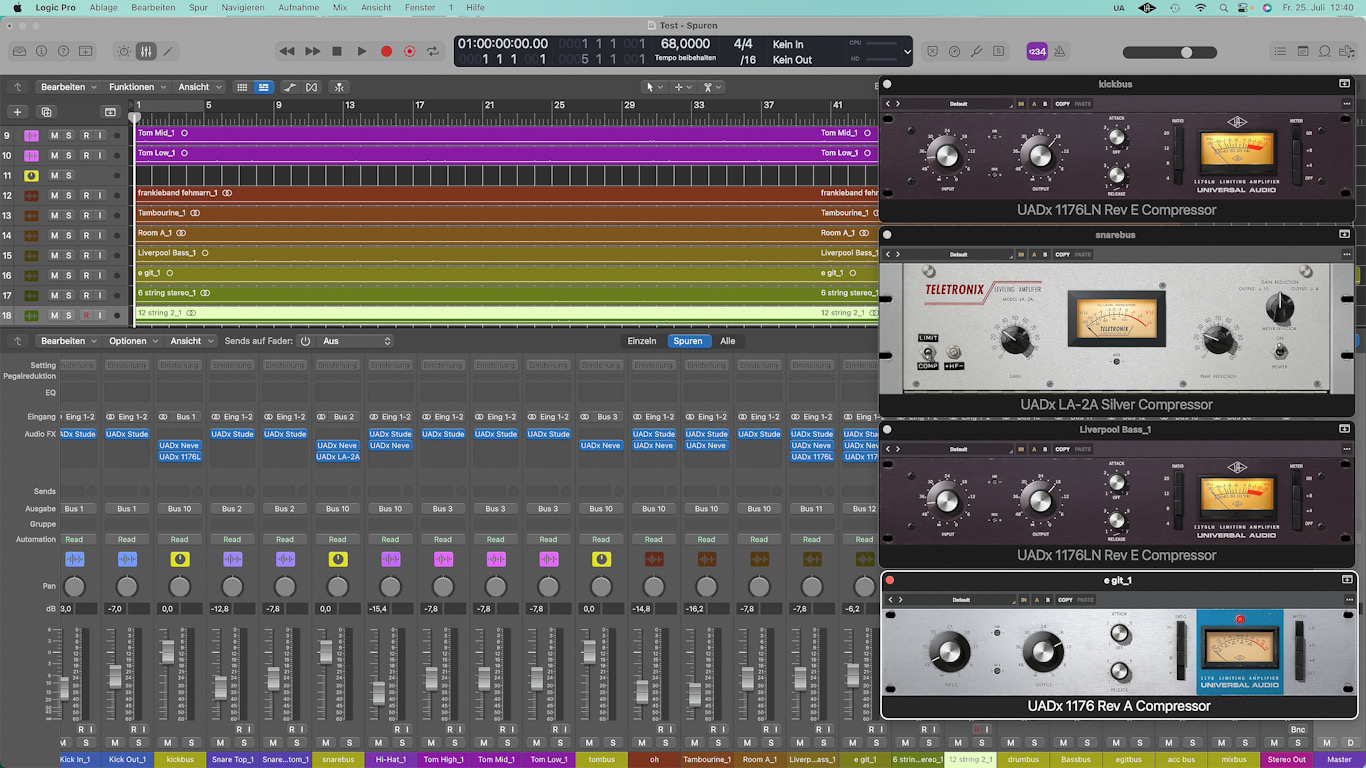Image resolution: width=1366 pixels, height=768 pixels.
Task: Stop playback
Action: point(337,51)
